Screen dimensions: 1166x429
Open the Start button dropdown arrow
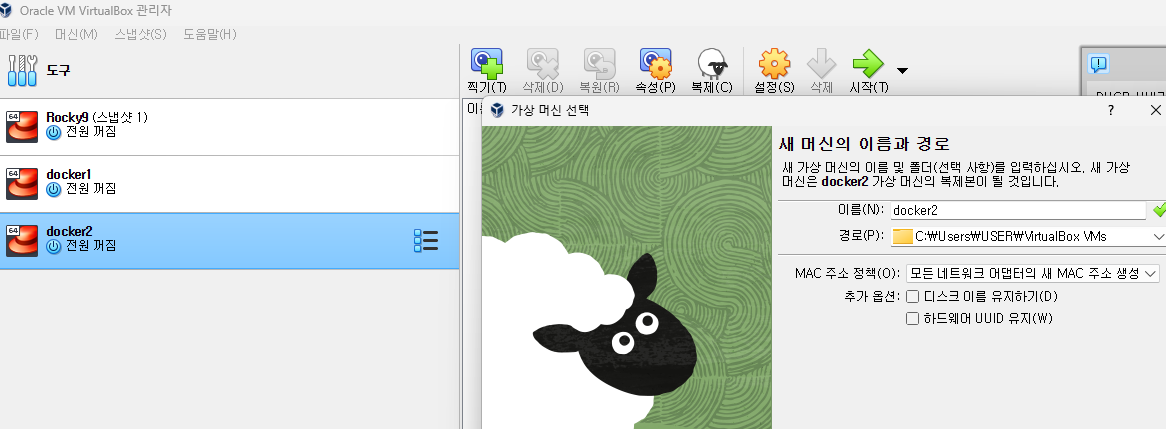coord(902,71)
